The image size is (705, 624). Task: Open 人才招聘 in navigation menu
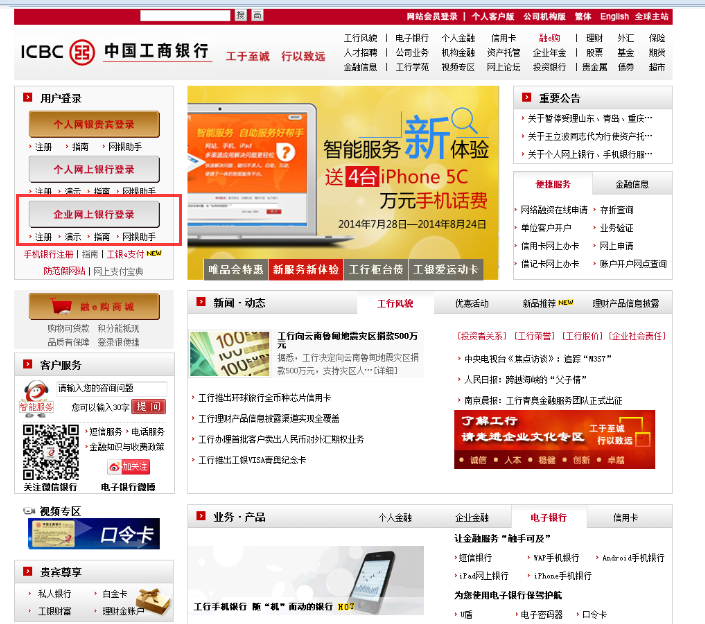click(360, 53)
